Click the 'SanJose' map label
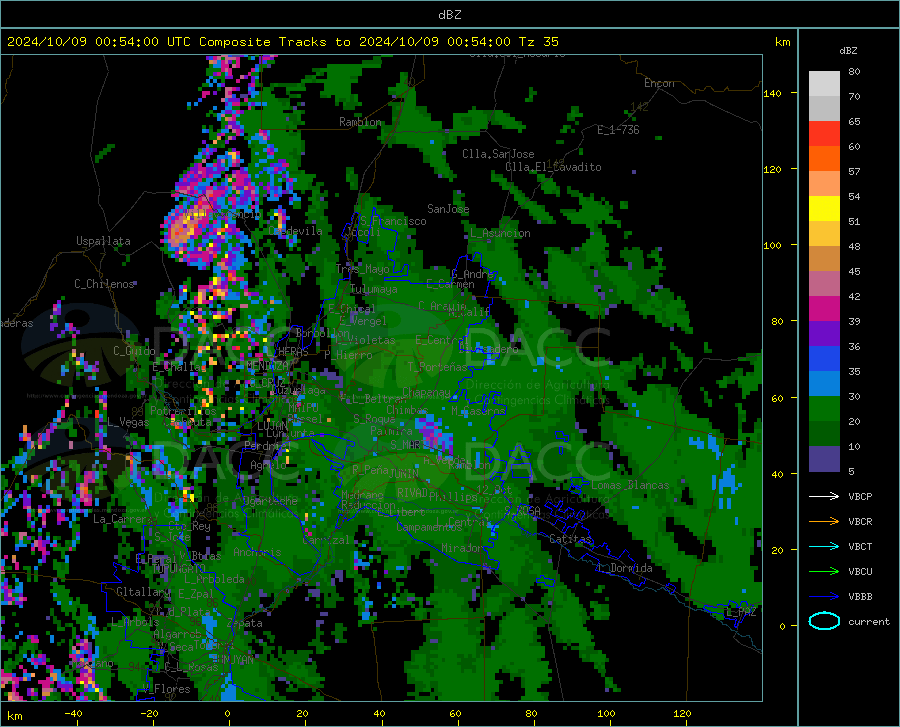The width and height of the screenshot is (900, 727). 448,209
